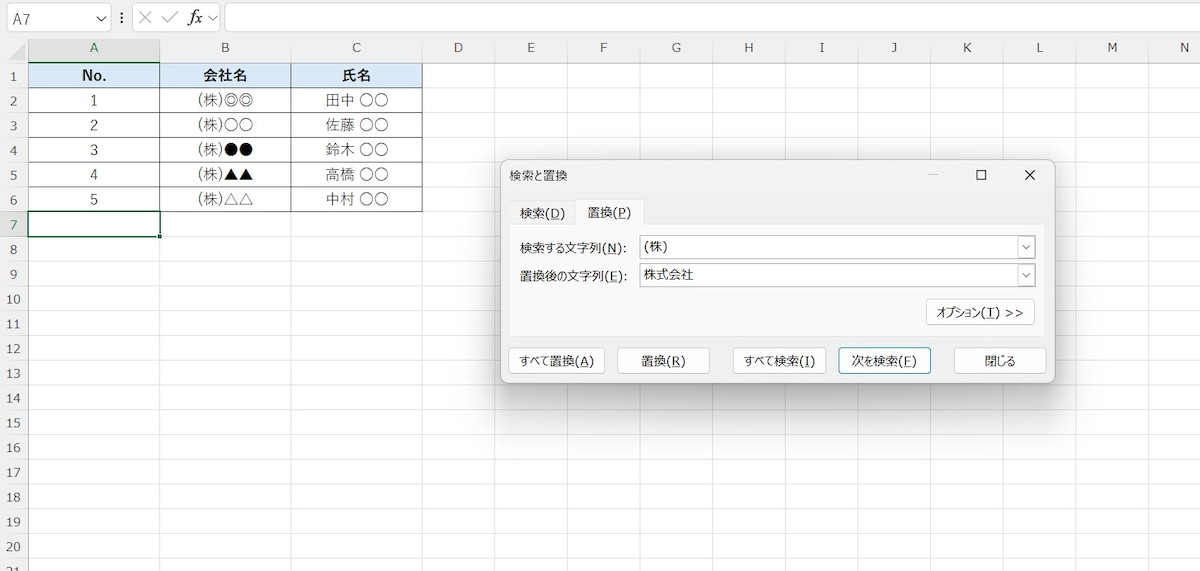1200x571 pixels.
Task: Select column A header
Action: (94, 48)
